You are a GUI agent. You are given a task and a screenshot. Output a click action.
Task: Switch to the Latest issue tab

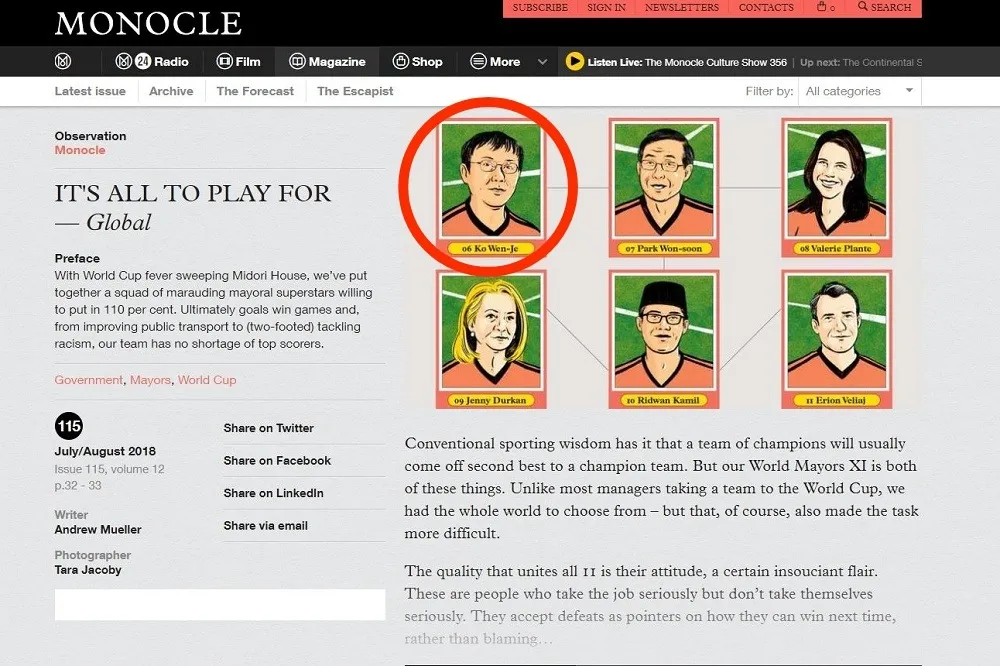[x=90, y=91]
